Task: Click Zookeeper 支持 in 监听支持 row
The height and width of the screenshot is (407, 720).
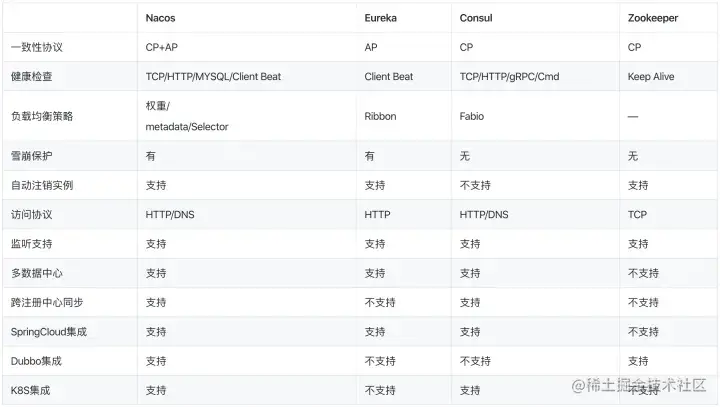Action: click(638, 244)
